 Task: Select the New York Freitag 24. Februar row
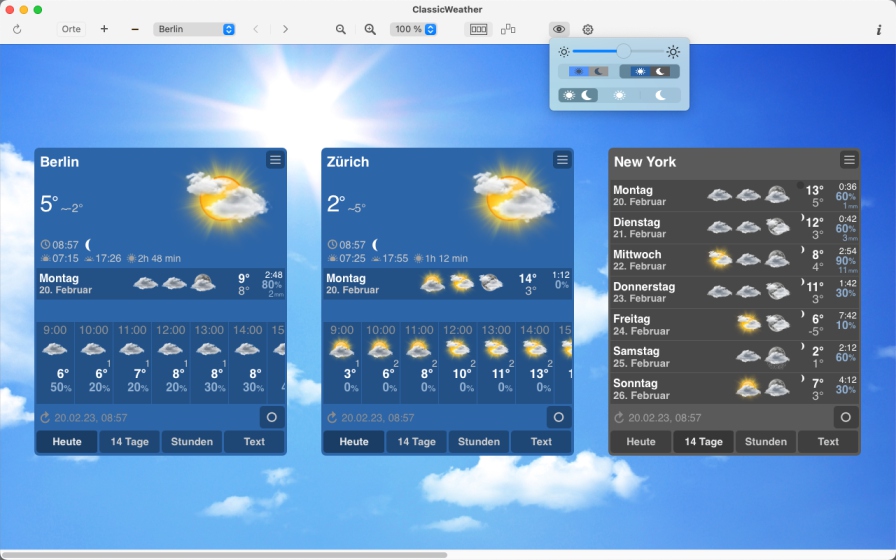734,325
